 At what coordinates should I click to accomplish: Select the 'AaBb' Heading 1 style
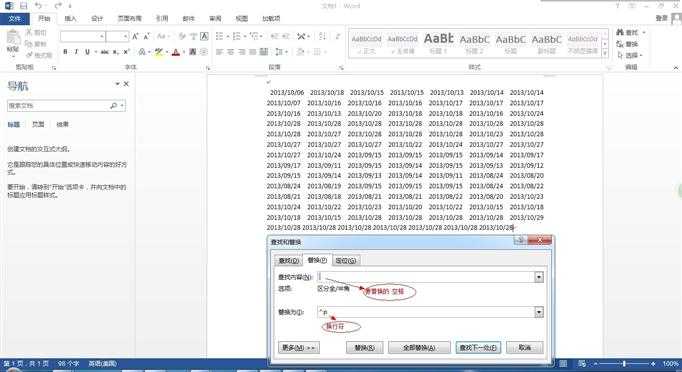(x=438, y=43)
